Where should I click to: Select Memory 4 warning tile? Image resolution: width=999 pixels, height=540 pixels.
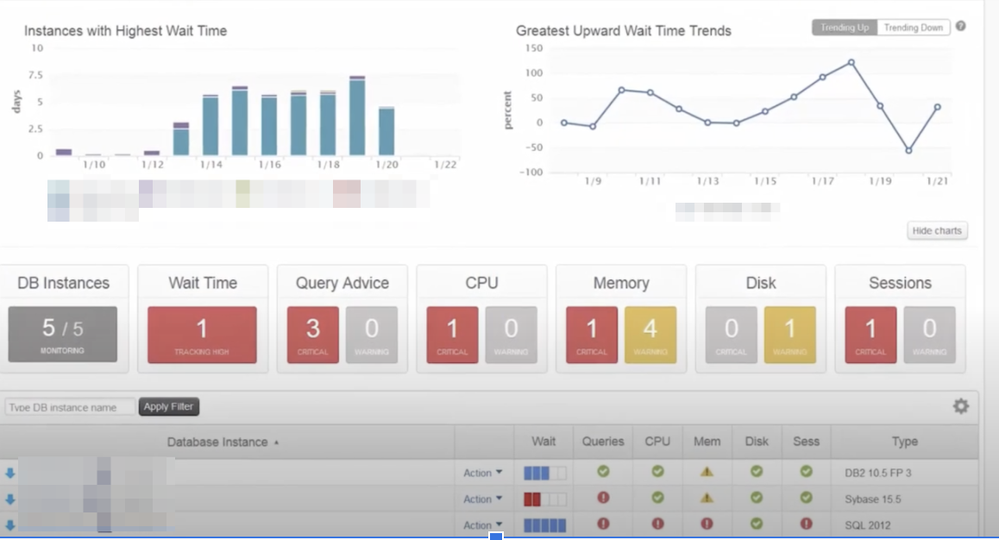tap(650, 335)
